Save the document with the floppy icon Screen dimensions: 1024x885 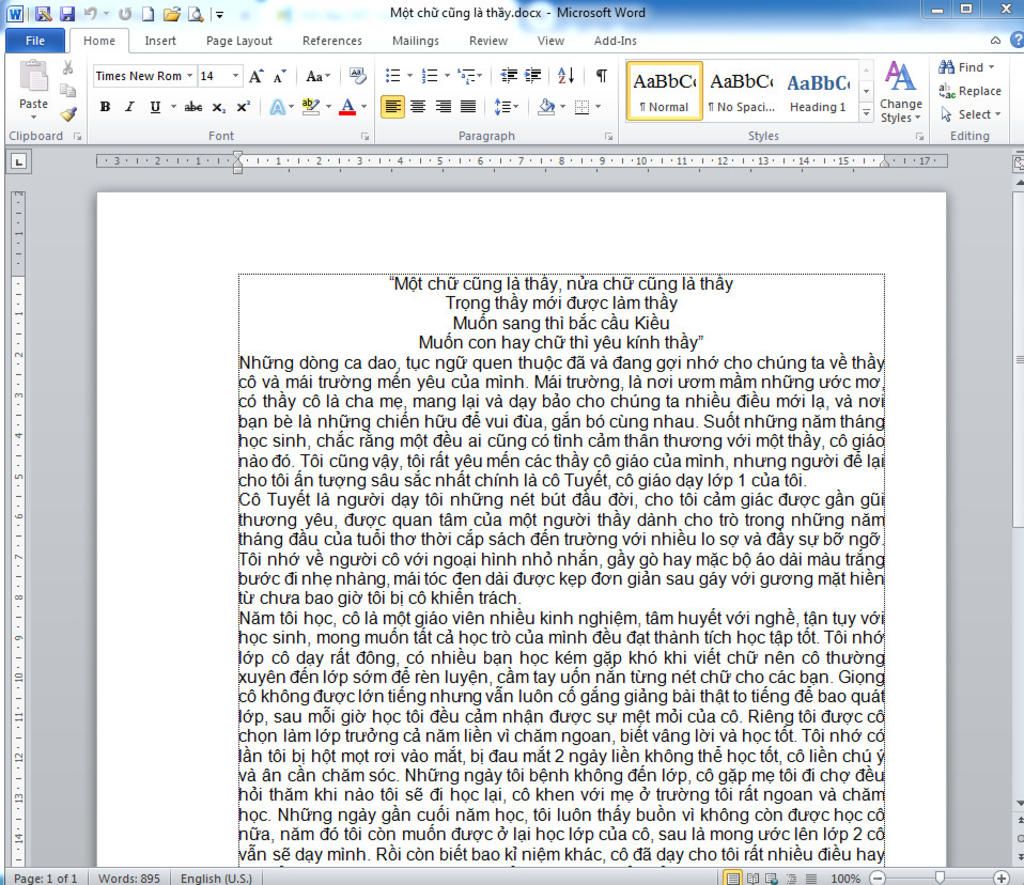click(67, 13)
